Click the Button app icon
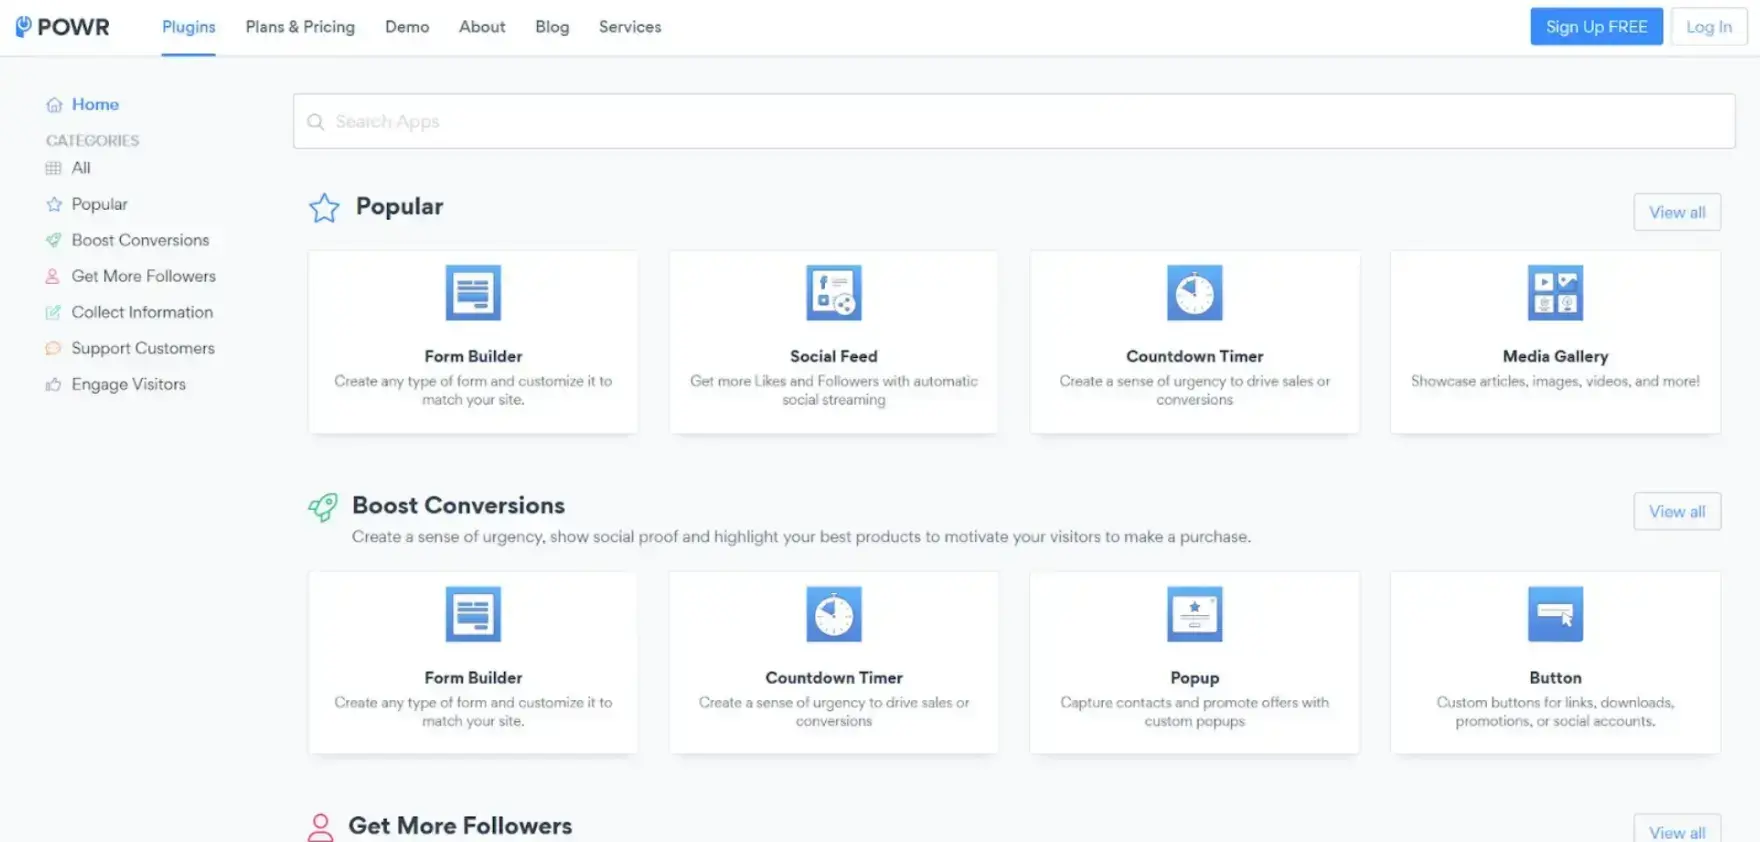 (1555, 614)
